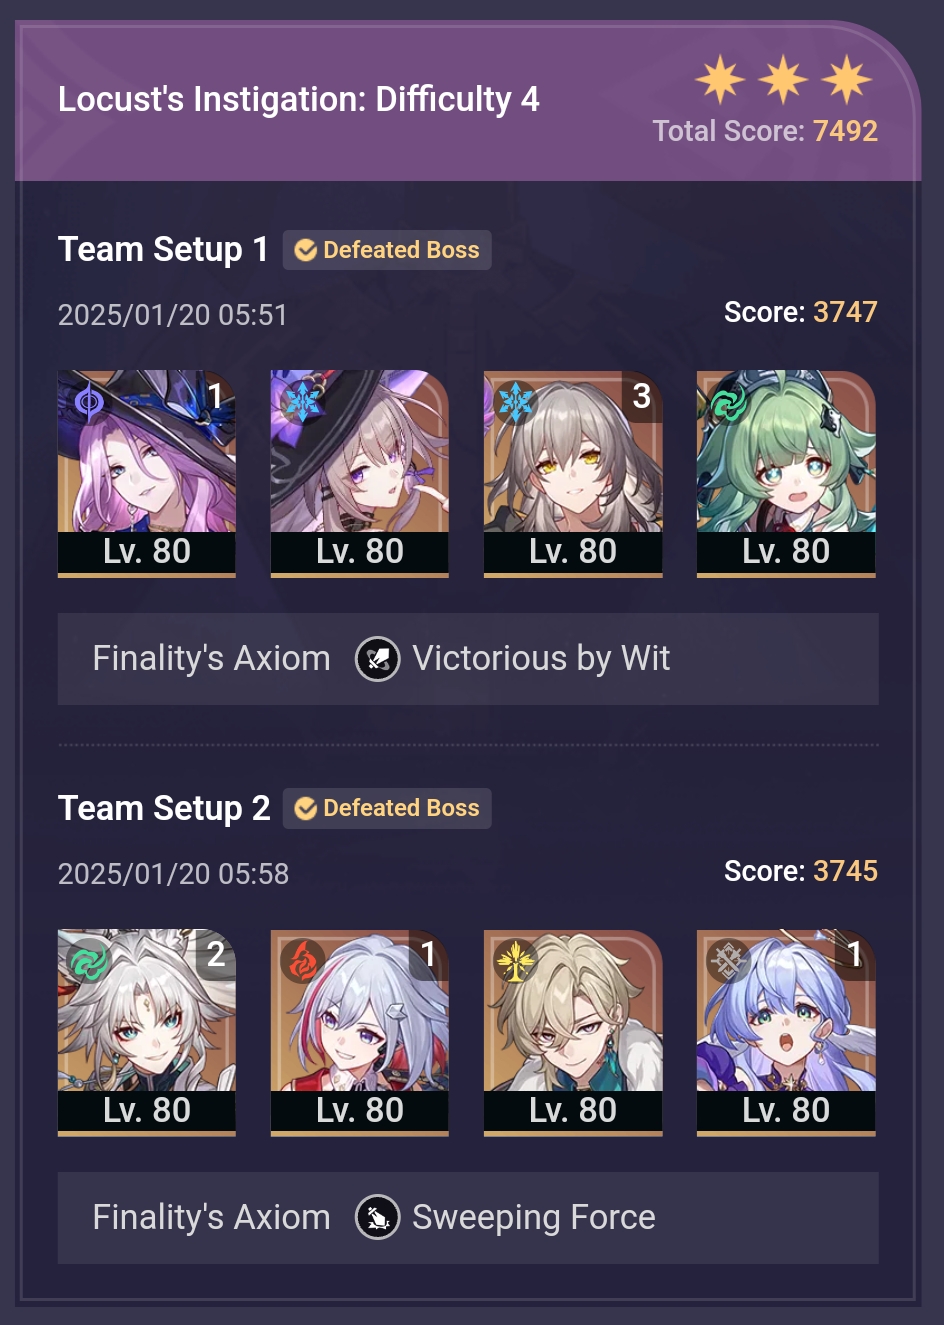Click the Defeated Boss badge of Team Setup 1
944x1325 pixels.
(387, 250)
